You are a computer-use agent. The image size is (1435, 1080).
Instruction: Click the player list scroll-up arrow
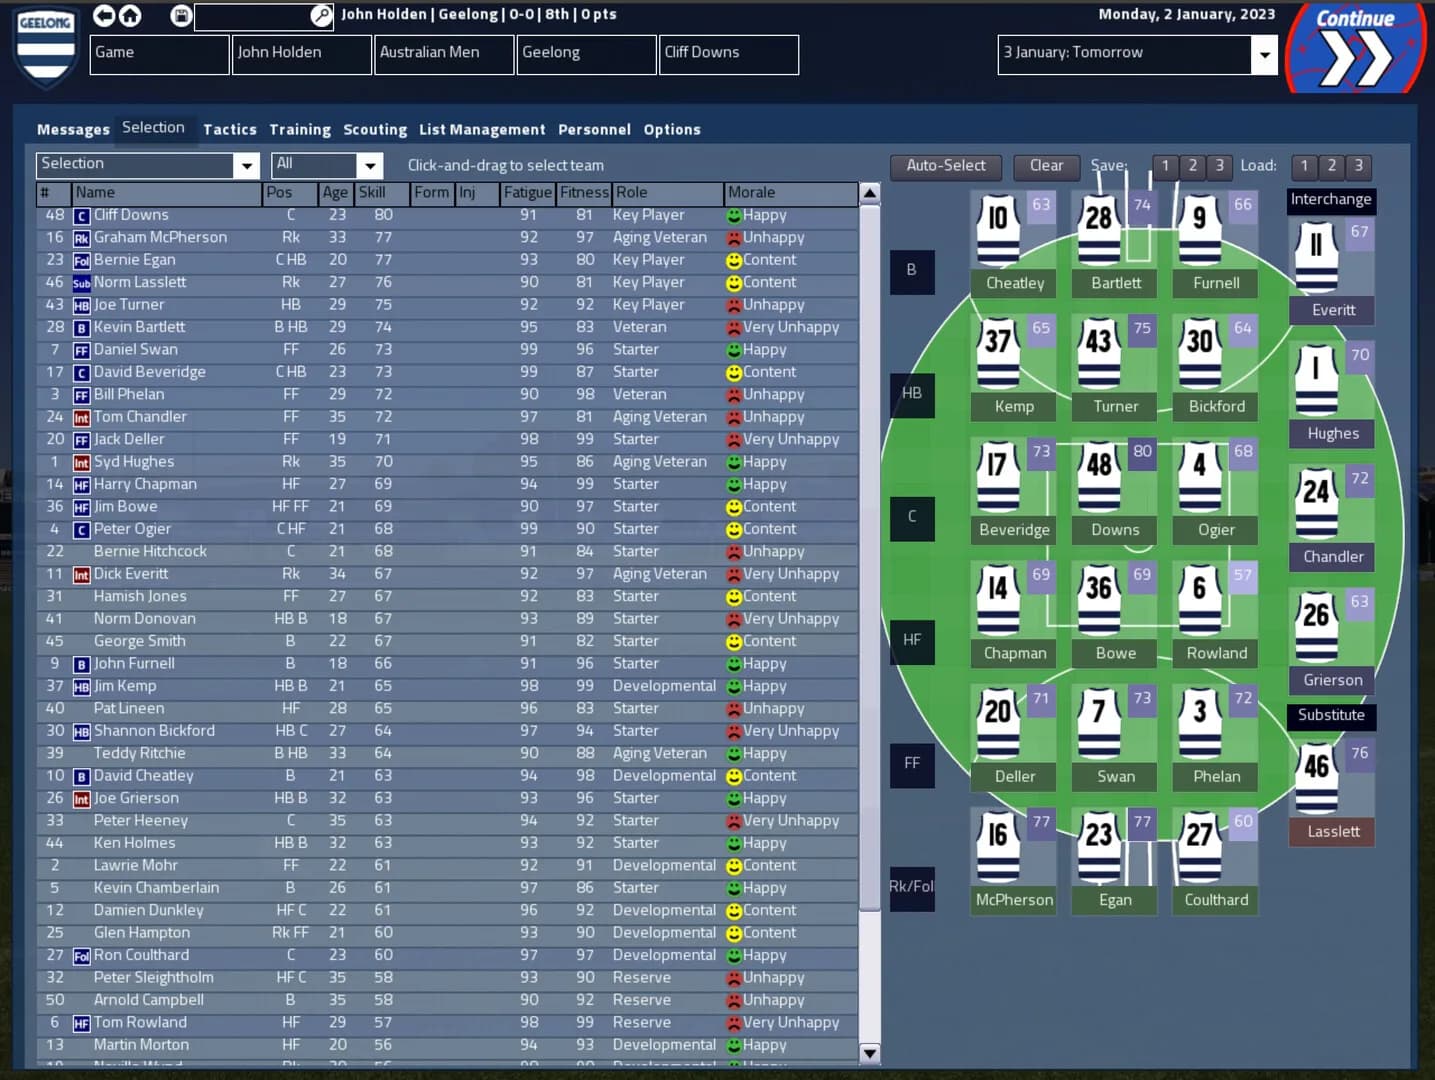(870, 193)
